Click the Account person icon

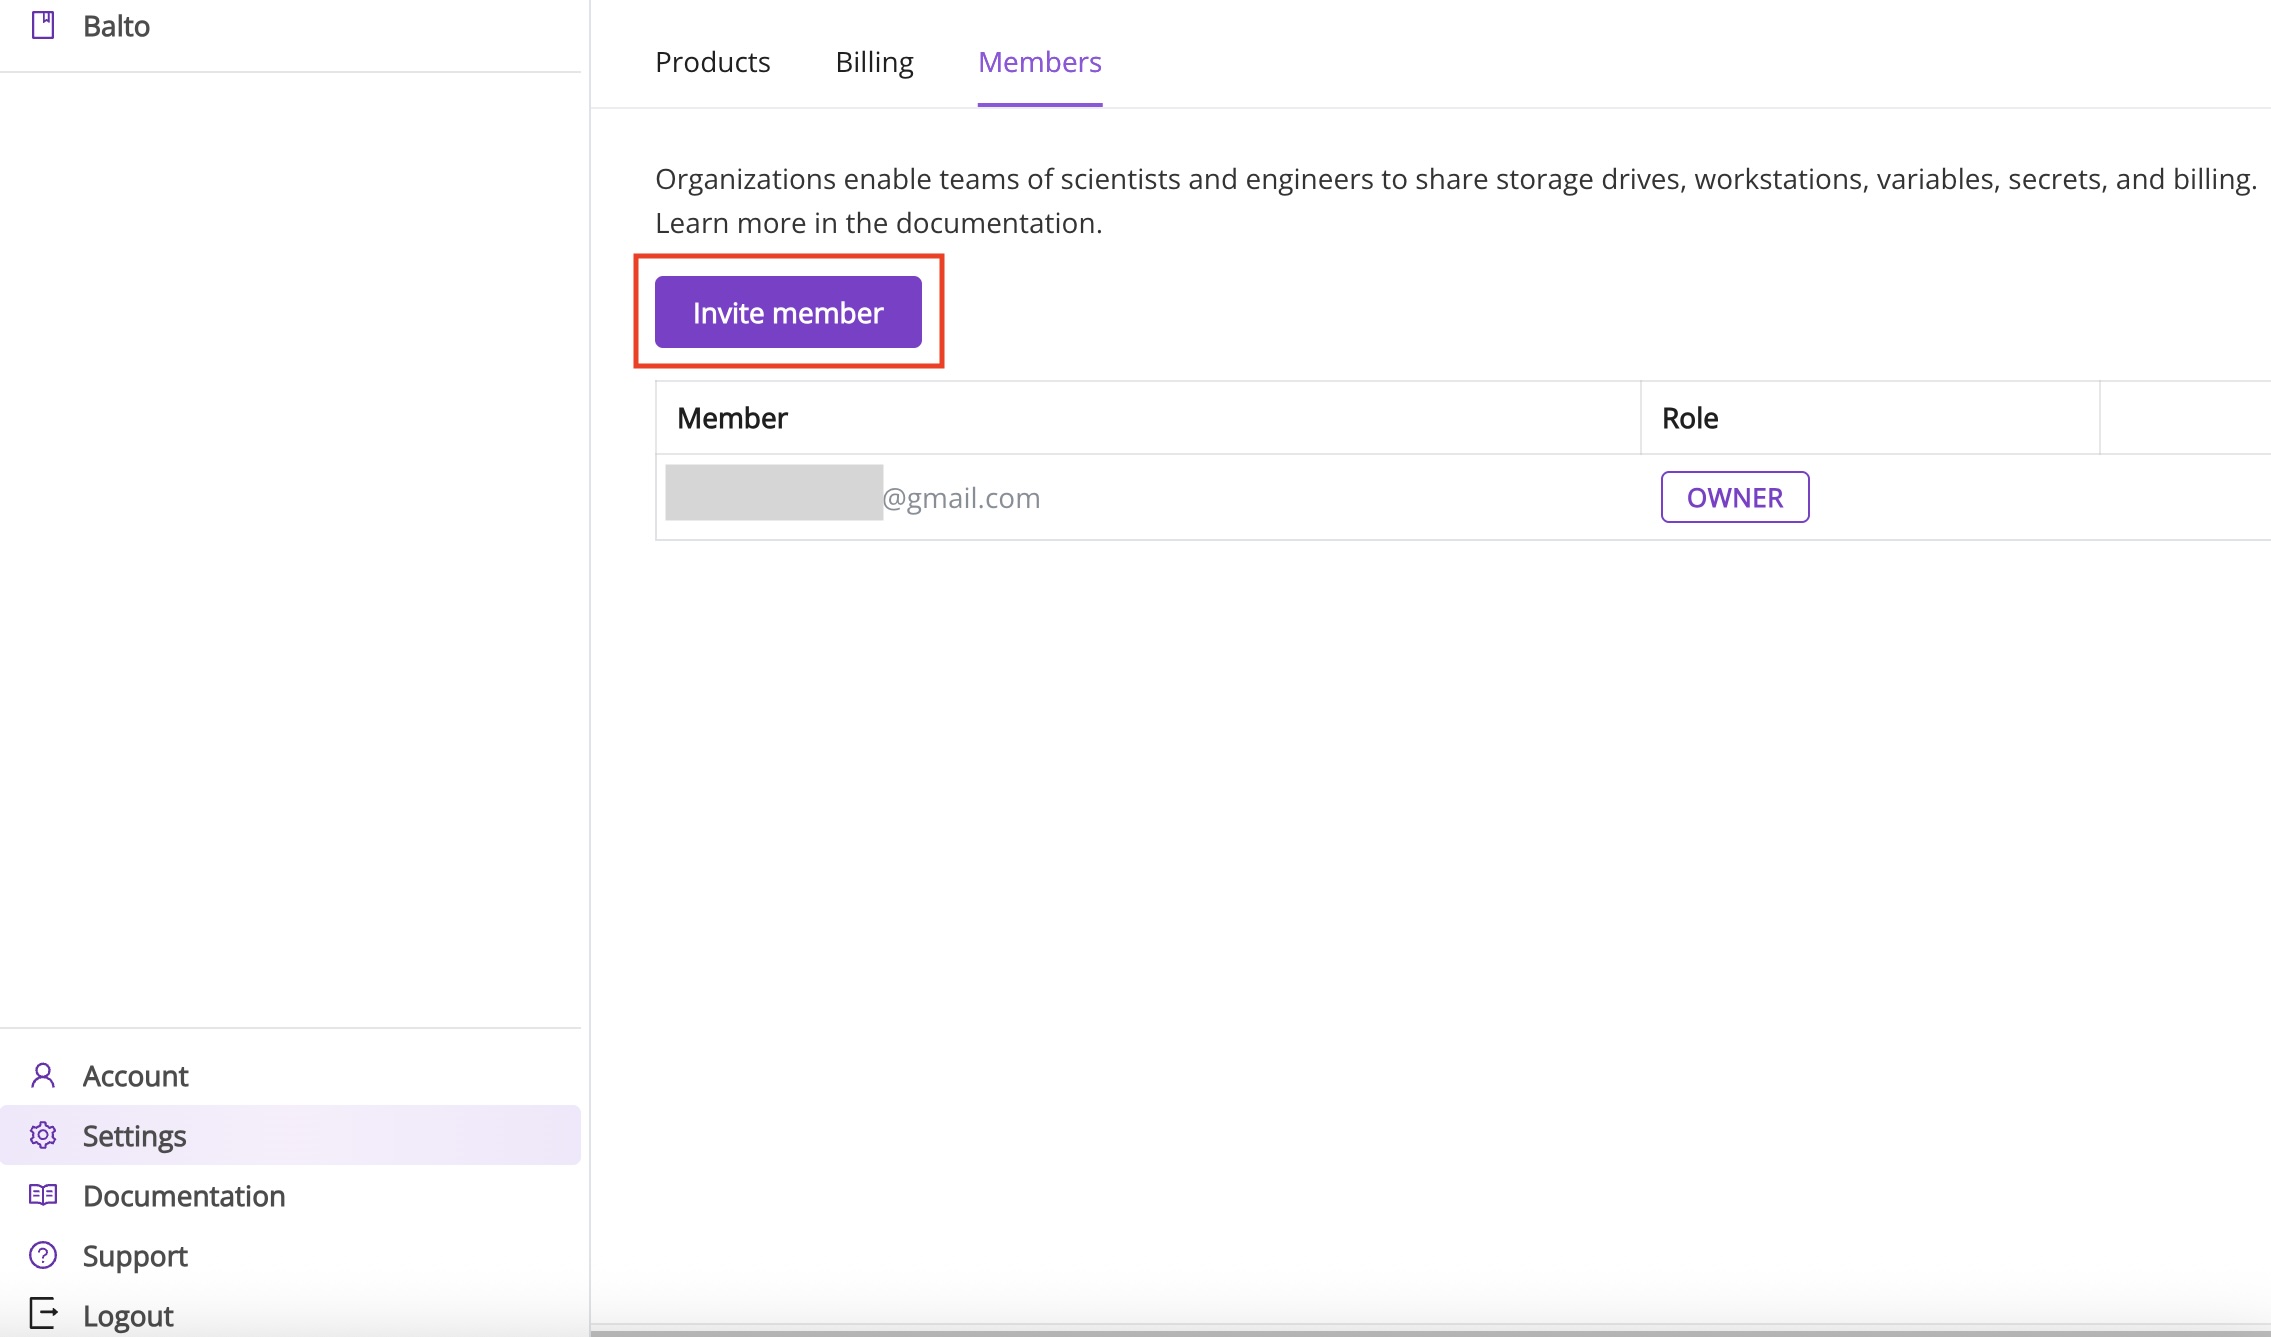click(x=43, y=1076)
